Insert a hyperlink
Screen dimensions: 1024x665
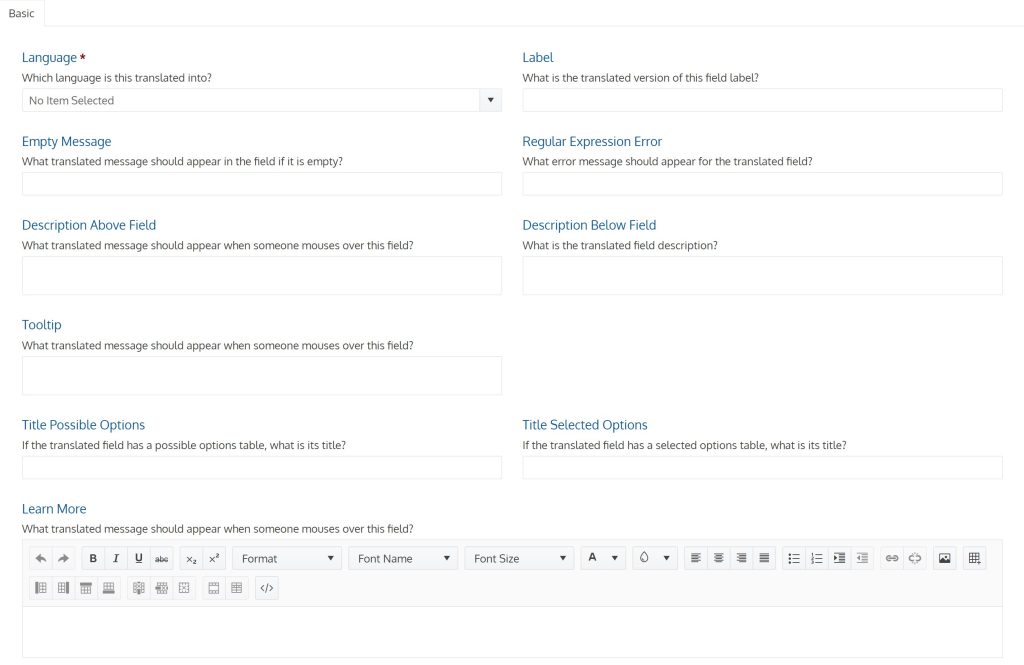pyautogui.click(x=891, y=559)
